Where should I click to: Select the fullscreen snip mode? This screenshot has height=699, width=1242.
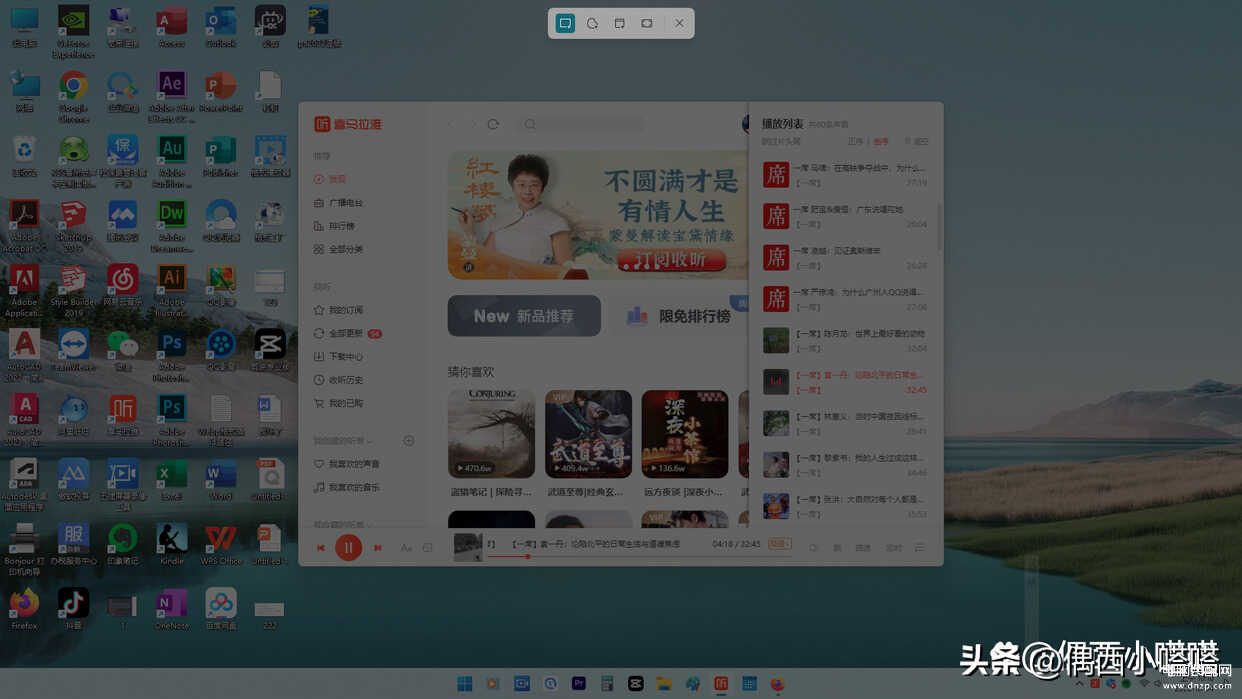pyautogui.click(x=647, y=23)
